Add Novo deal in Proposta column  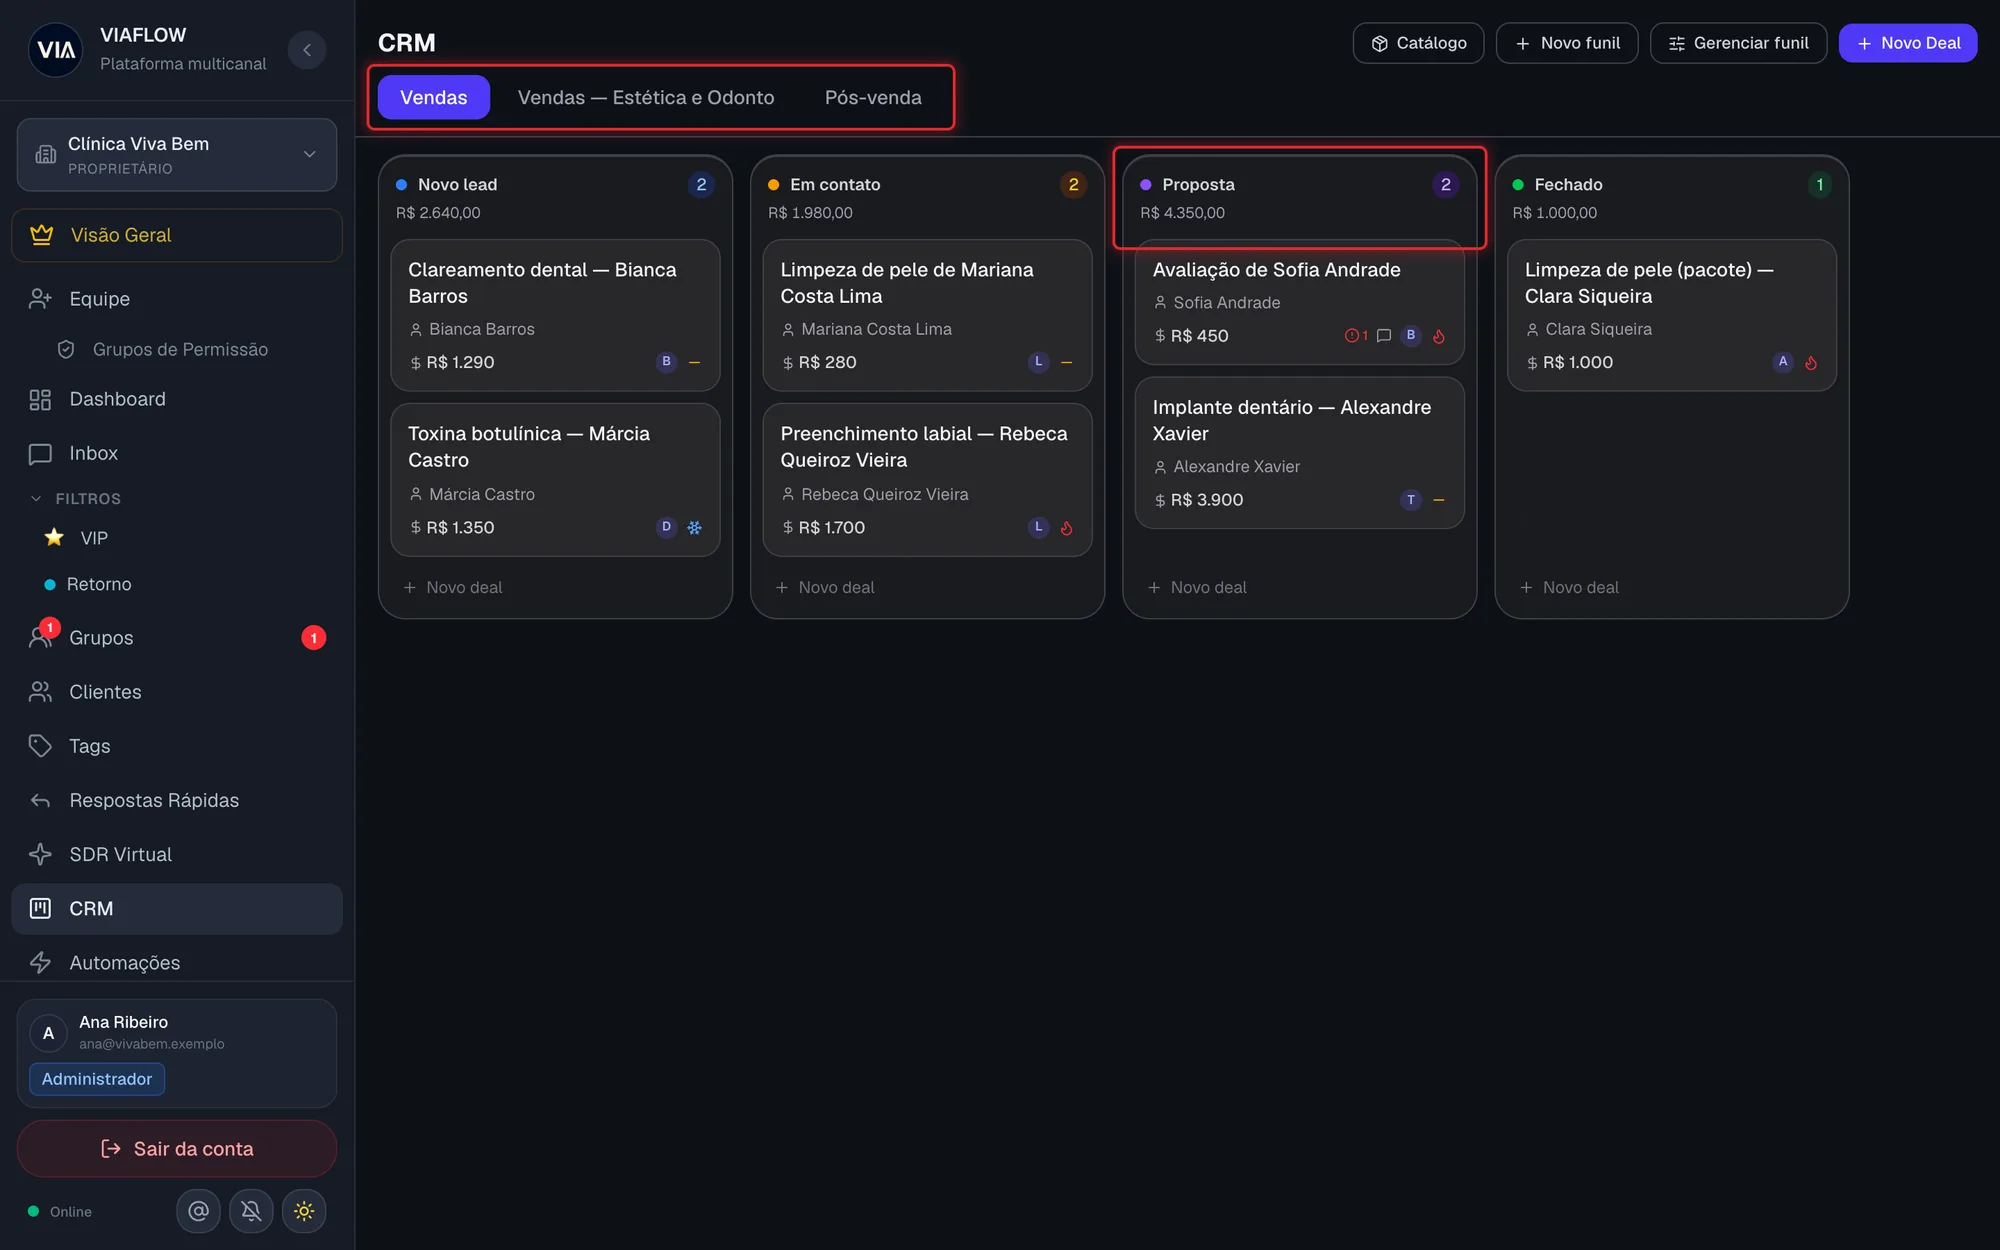tap(1197, 587)
